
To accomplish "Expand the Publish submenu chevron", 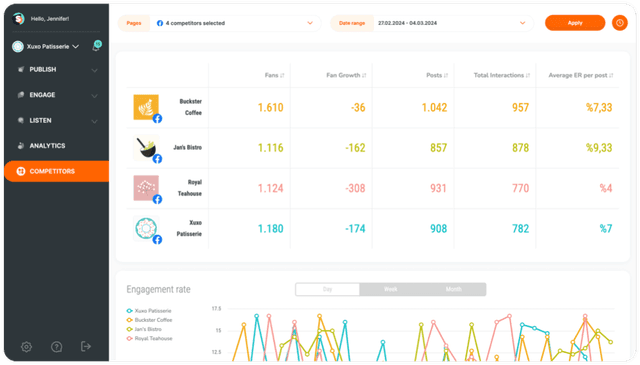I will click(94, 70).
